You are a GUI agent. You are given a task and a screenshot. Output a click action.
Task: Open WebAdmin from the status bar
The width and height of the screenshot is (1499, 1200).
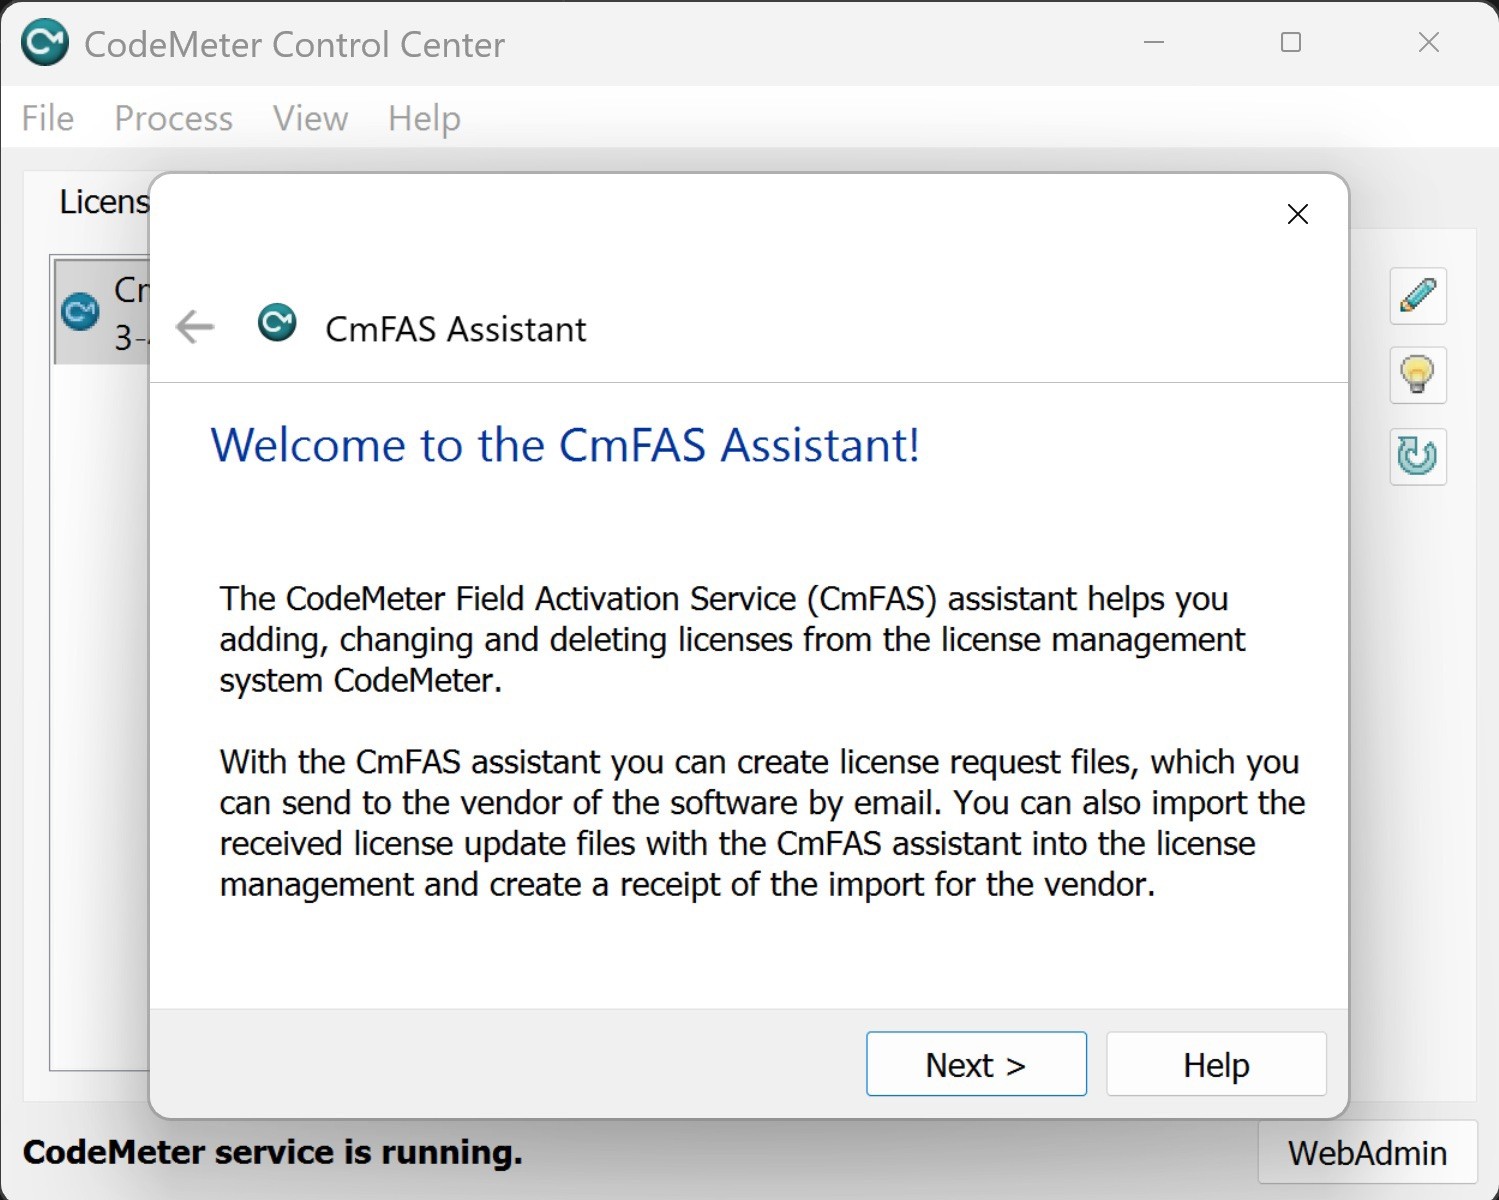pos(1367,1152)
